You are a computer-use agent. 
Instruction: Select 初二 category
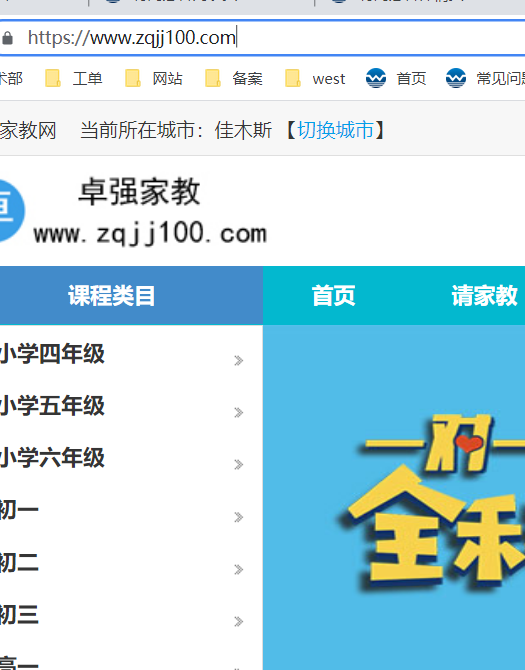(x=19, y=563)
